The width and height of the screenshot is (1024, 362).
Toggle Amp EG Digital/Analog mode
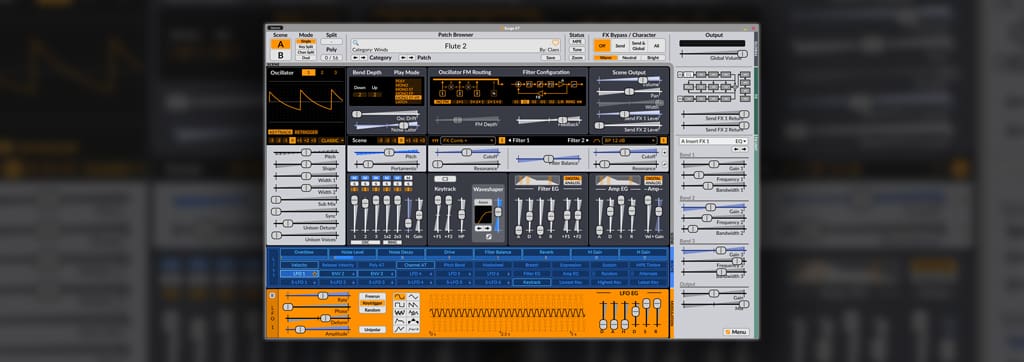pos(653,180)
